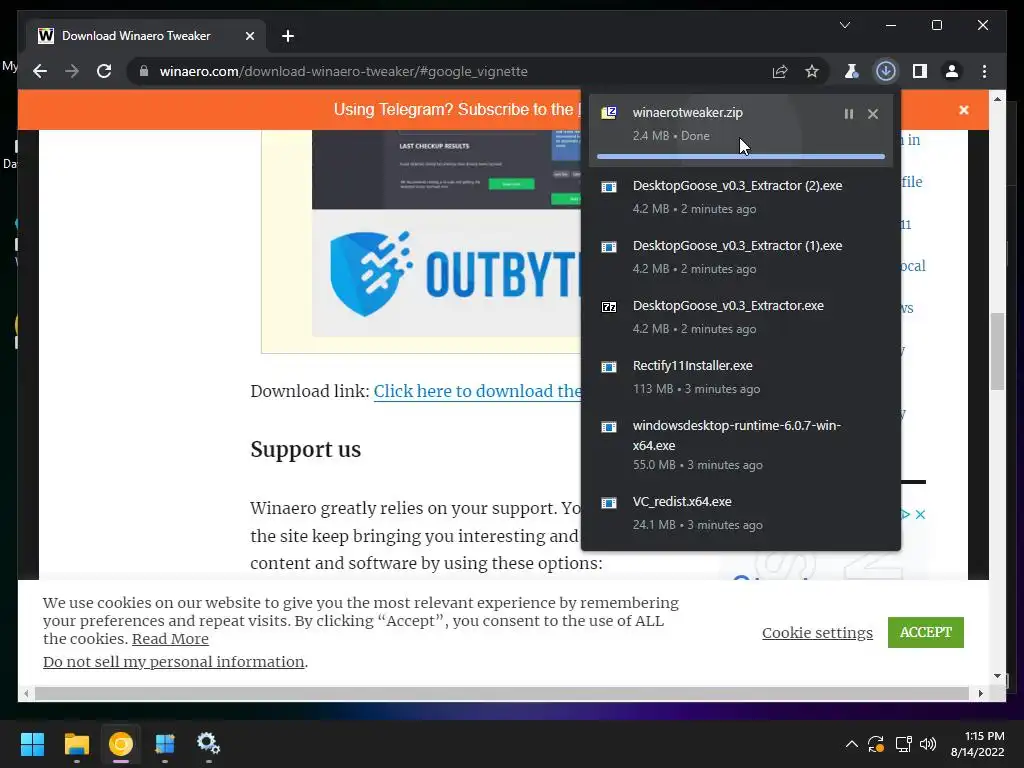Go back to the previous page
1024x768 pixels.
tap(40, 71)
